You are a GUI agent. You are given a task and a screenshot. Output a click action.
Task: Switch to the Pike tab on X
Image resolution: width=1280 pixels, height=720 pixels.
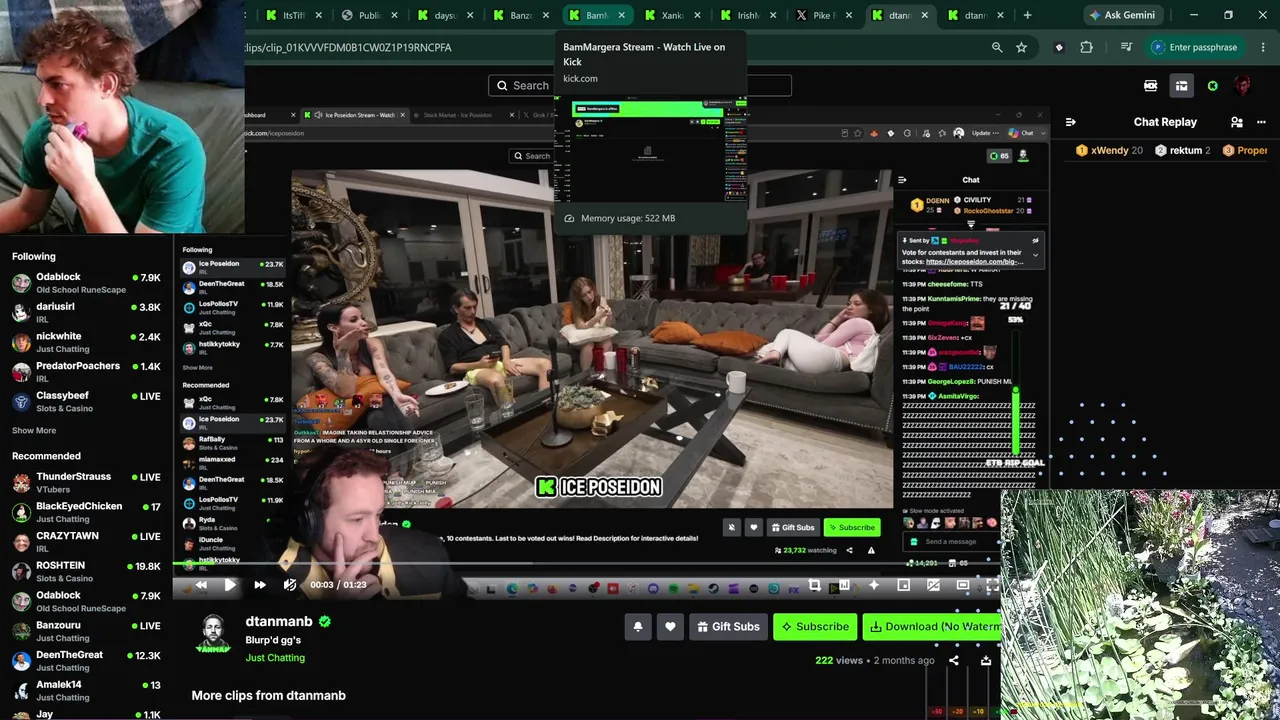(823, 15)
